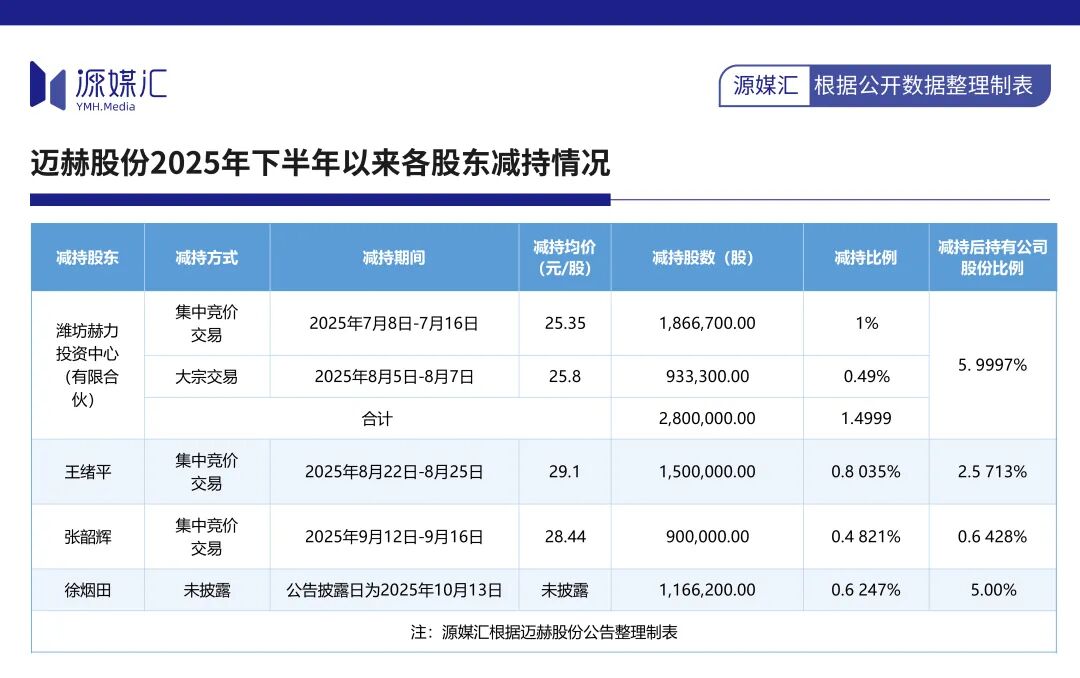The width and height of the screenshot is (1080, 678).
Task: Click 未披露 in the 减持均价 column
Action: 565,590
